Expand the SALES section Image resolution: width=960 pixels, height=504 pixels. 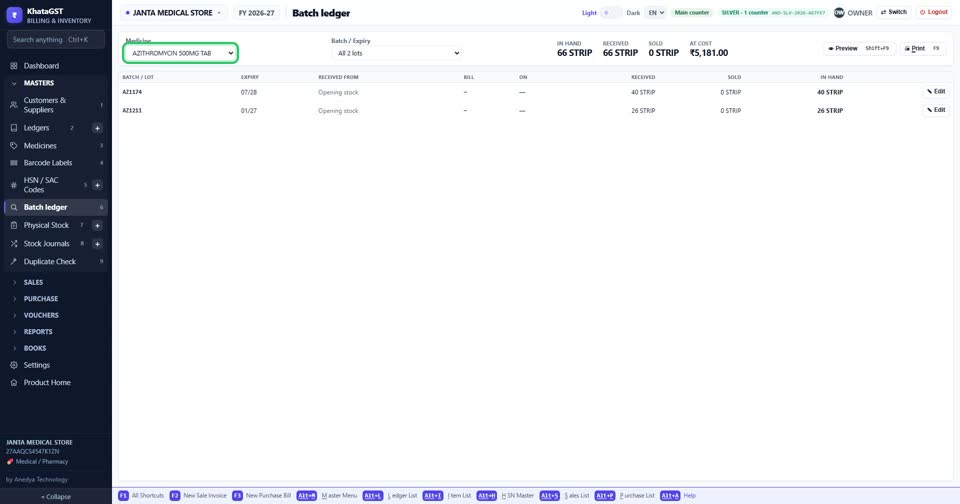pos(56,282)
